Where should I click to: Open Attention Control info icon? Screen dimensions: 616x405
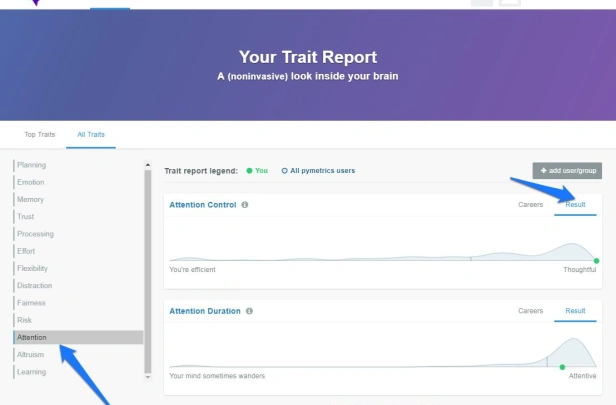click(245, 205)
